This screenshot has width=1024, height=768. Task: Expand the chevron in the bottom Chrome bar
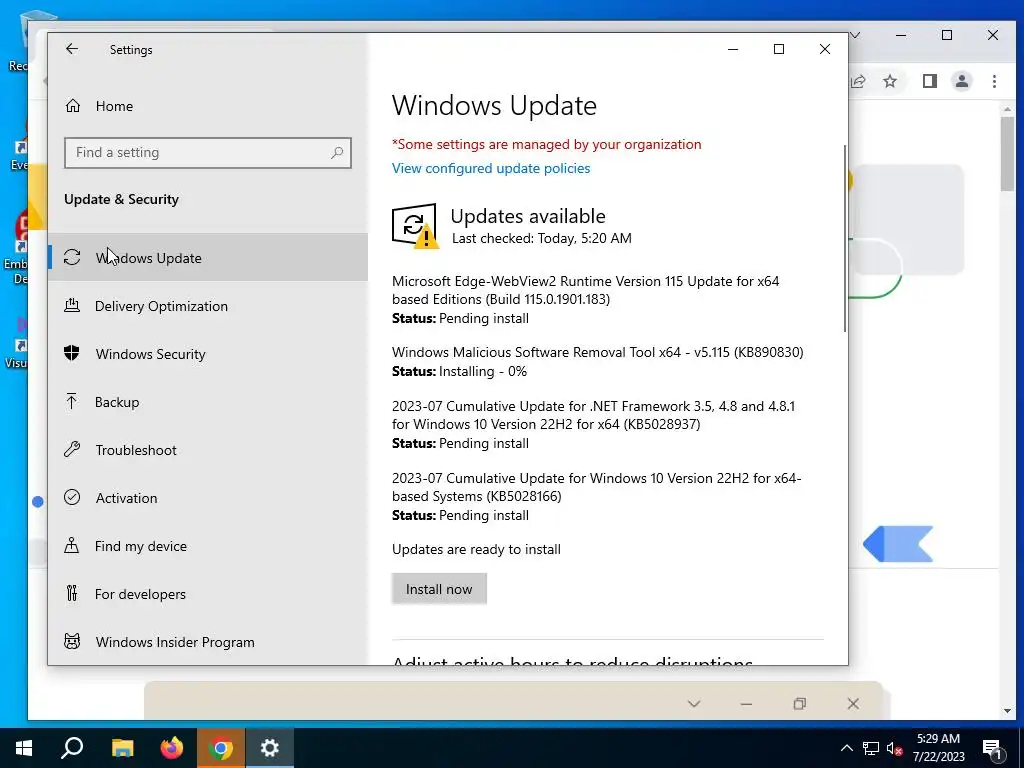694,703
